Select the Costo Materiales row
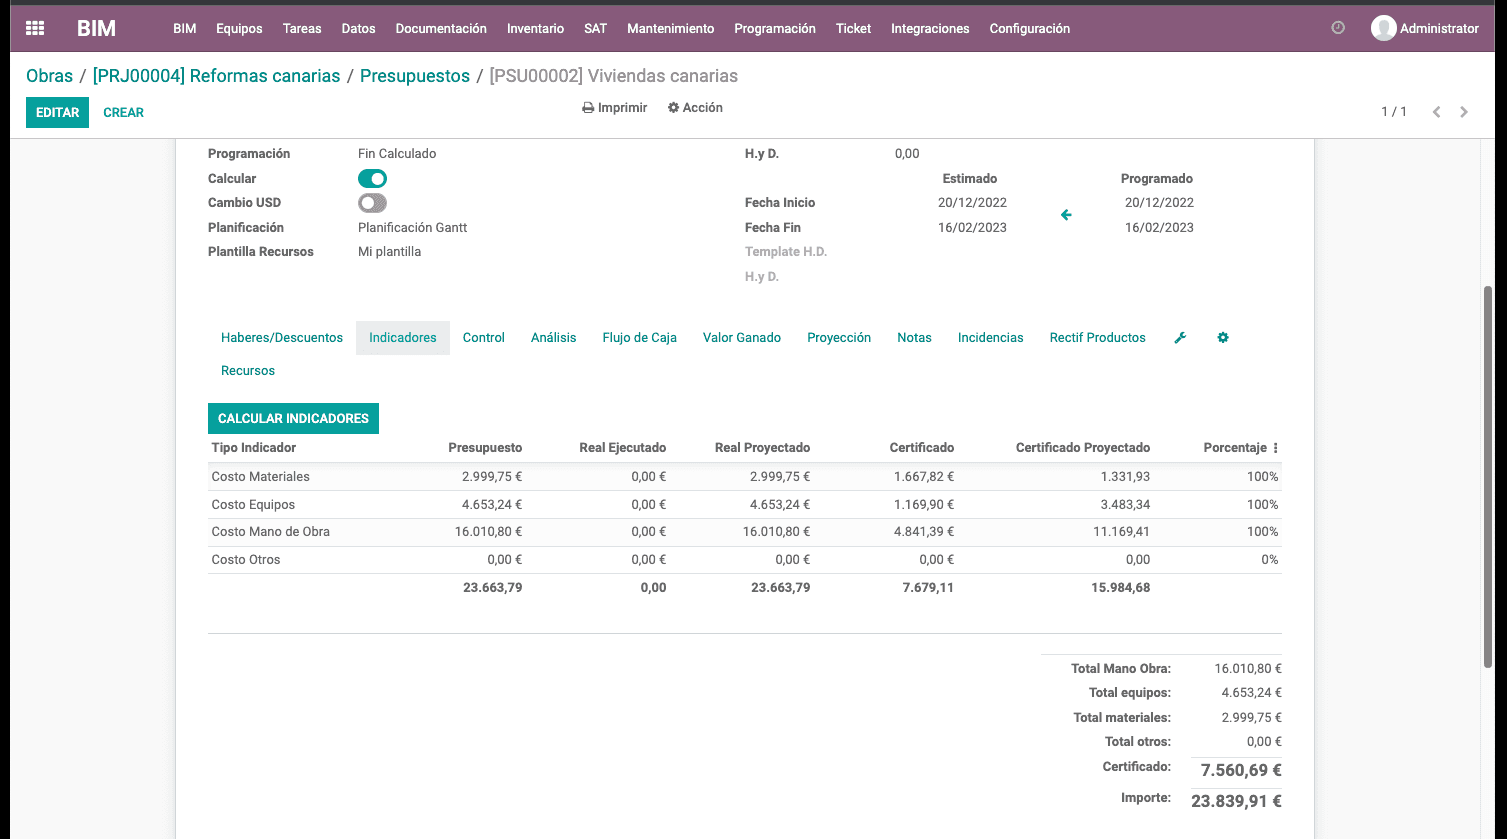 745,477
